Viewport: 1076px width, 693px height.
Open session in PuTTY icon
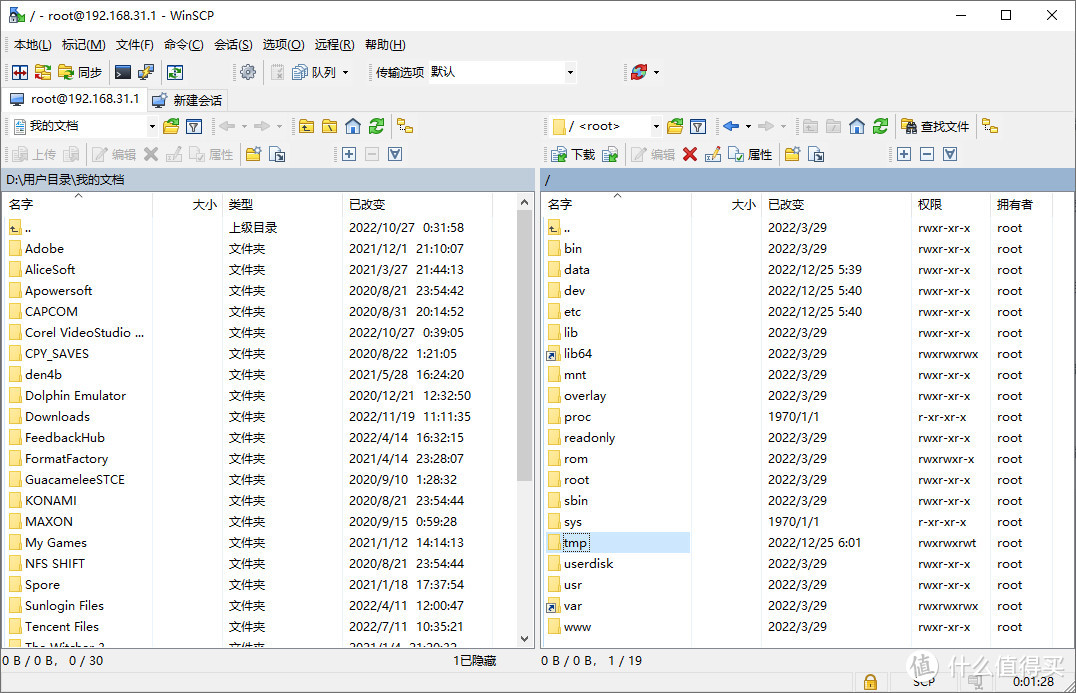145,72
